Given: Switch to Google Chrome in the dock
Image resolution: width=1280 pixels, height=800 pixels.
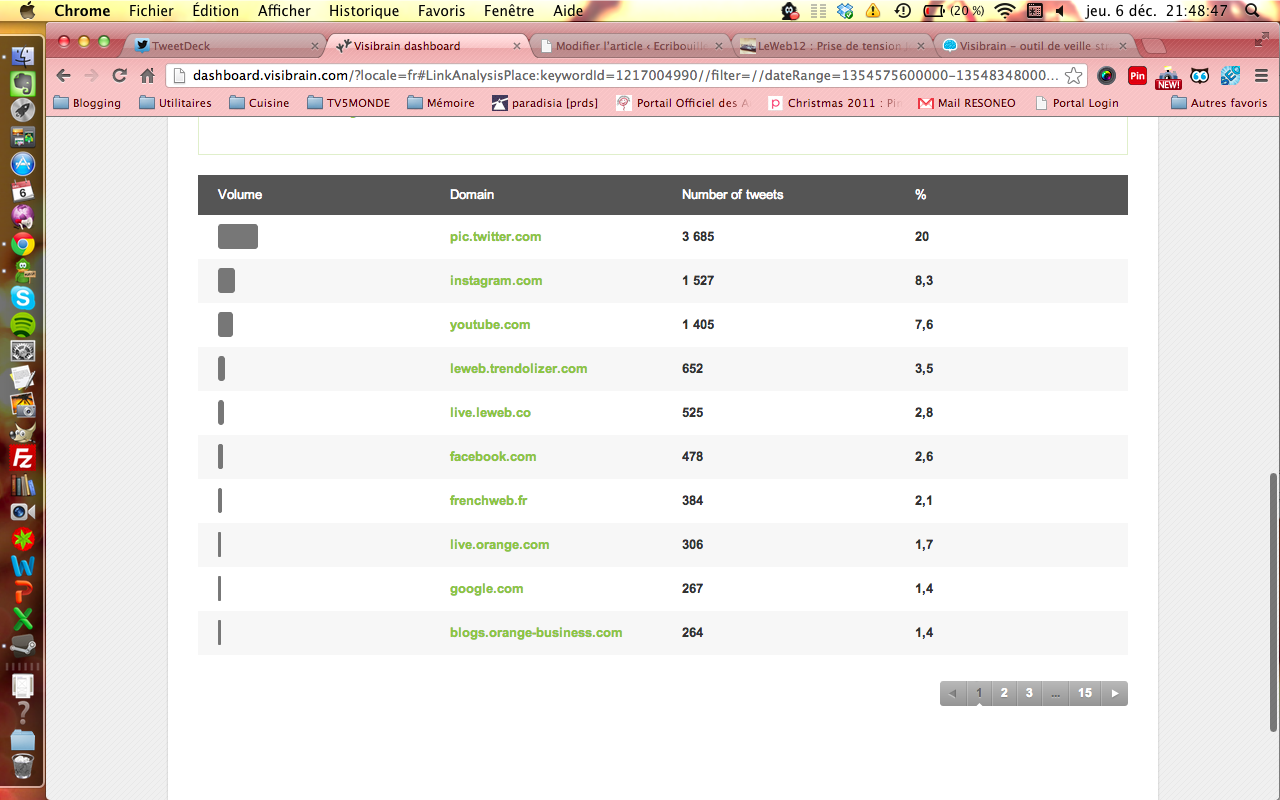Looking at the screenshot, I should tap(22, 244).
